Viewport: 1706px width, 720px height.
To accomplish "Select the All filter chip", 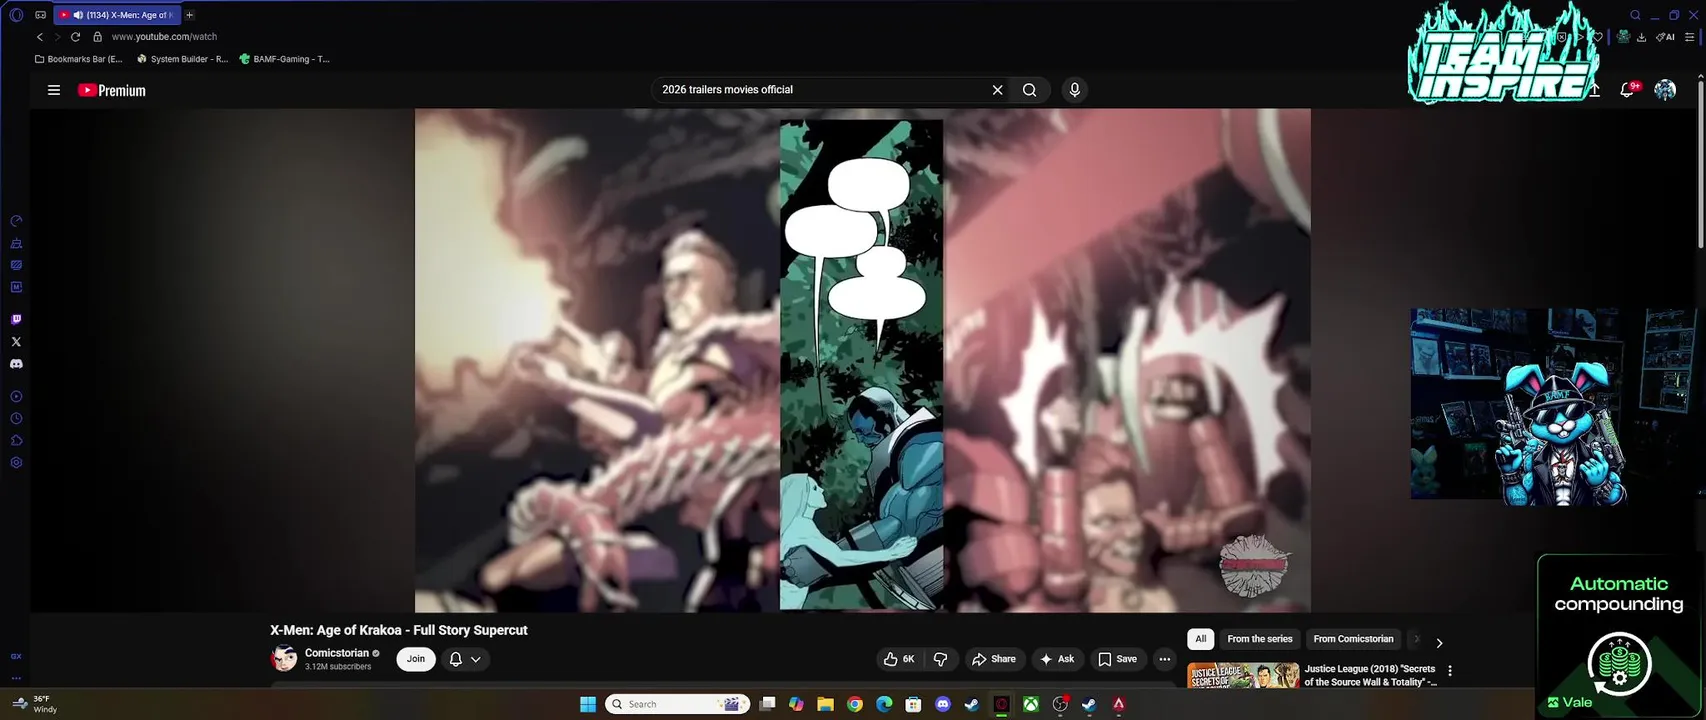I will pos(1200,639).
